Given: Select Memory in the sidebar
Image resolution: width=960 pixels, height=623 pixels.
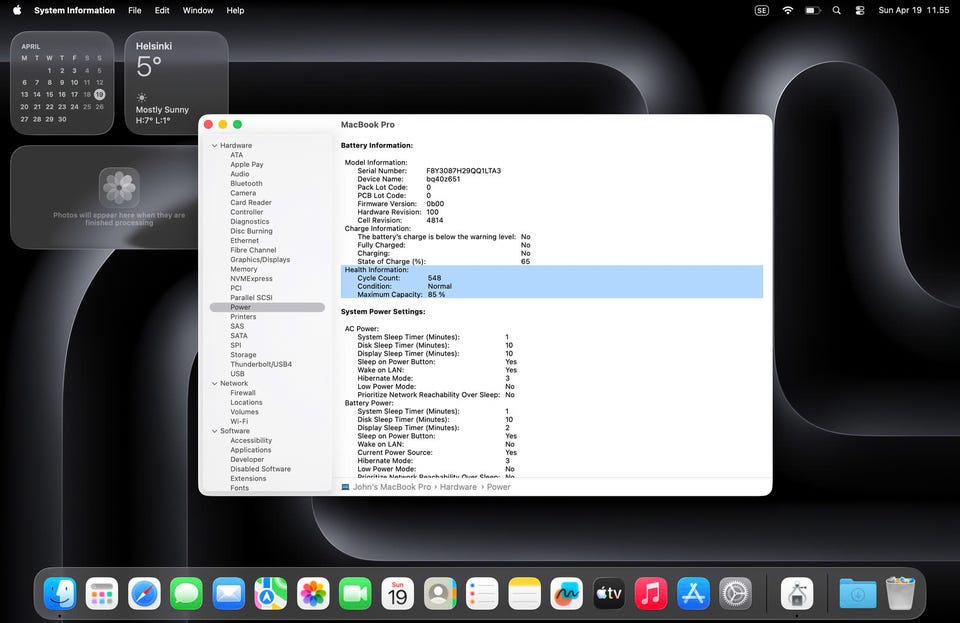Looking at the screenshot, I should [x=244, y=269].
